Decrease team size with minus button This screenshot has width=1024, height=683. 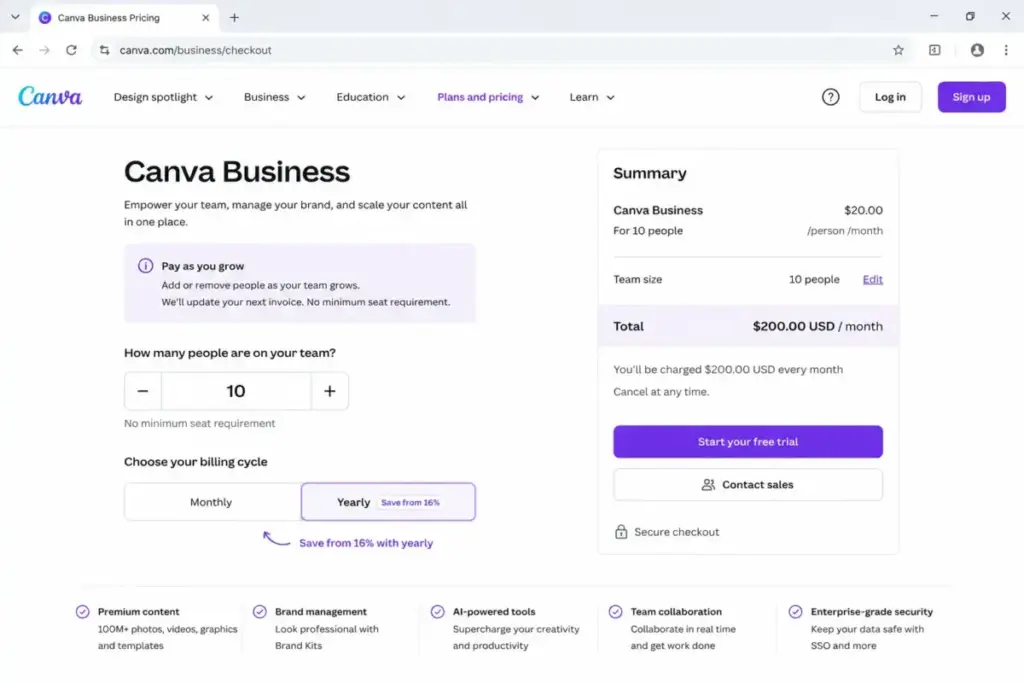142,391
